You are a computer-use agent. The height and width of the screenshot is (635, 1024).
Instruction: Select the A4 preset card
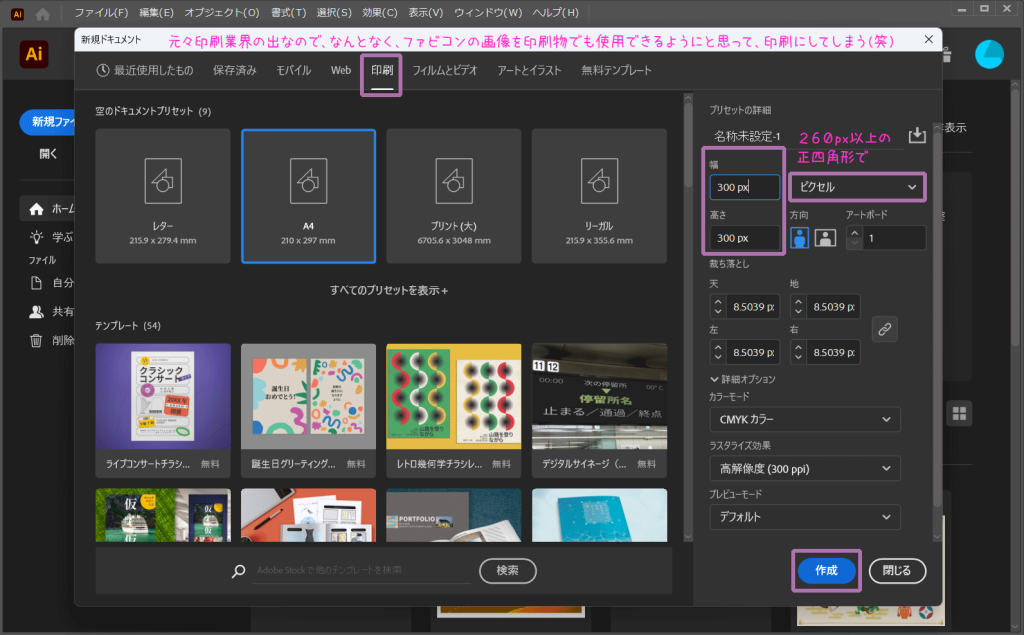[308, 196]
